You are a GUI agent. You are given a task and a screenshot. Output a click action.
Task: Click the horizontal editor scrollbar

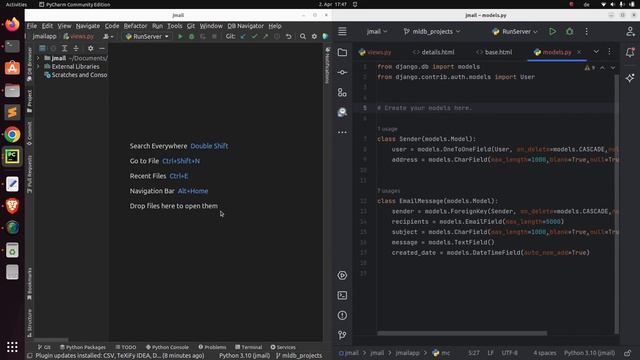tap(462, 333)
